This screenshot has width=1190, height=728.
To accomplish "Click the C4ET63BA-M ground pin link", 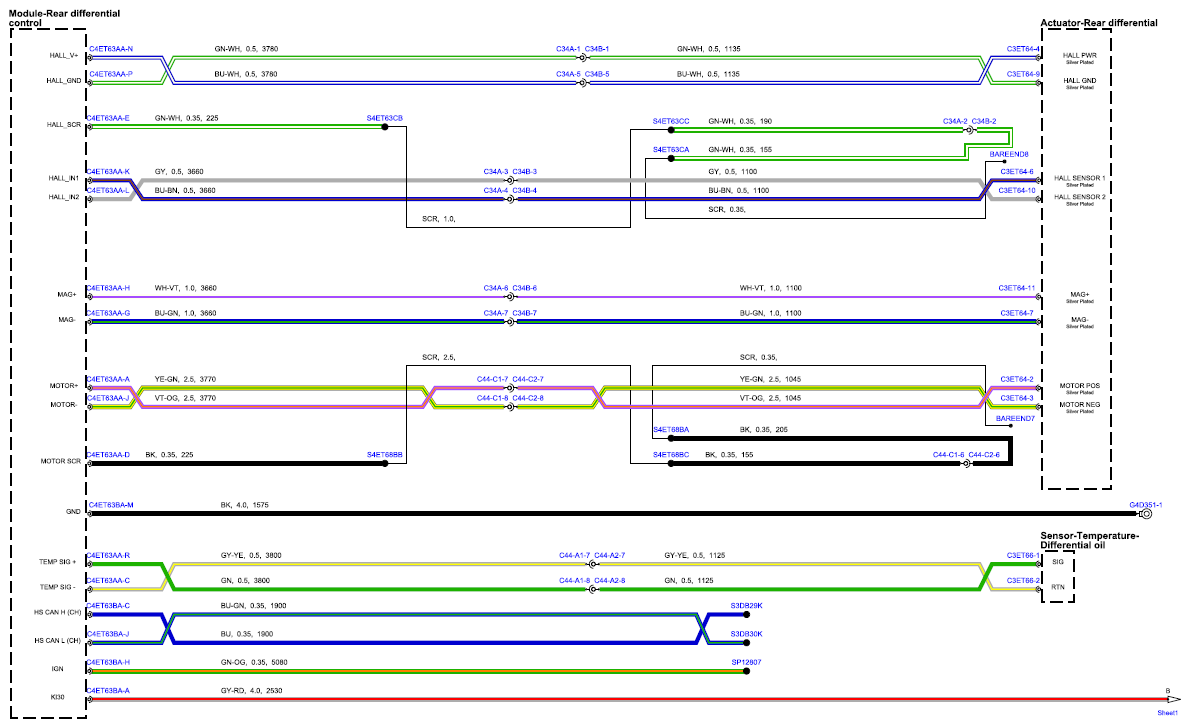I will [x=111, y=505].
